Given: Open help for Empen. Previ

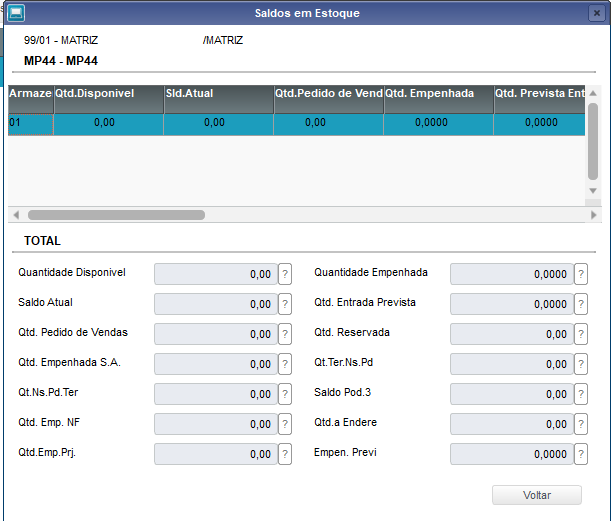Looking at the screenshot, I should 581,454.
